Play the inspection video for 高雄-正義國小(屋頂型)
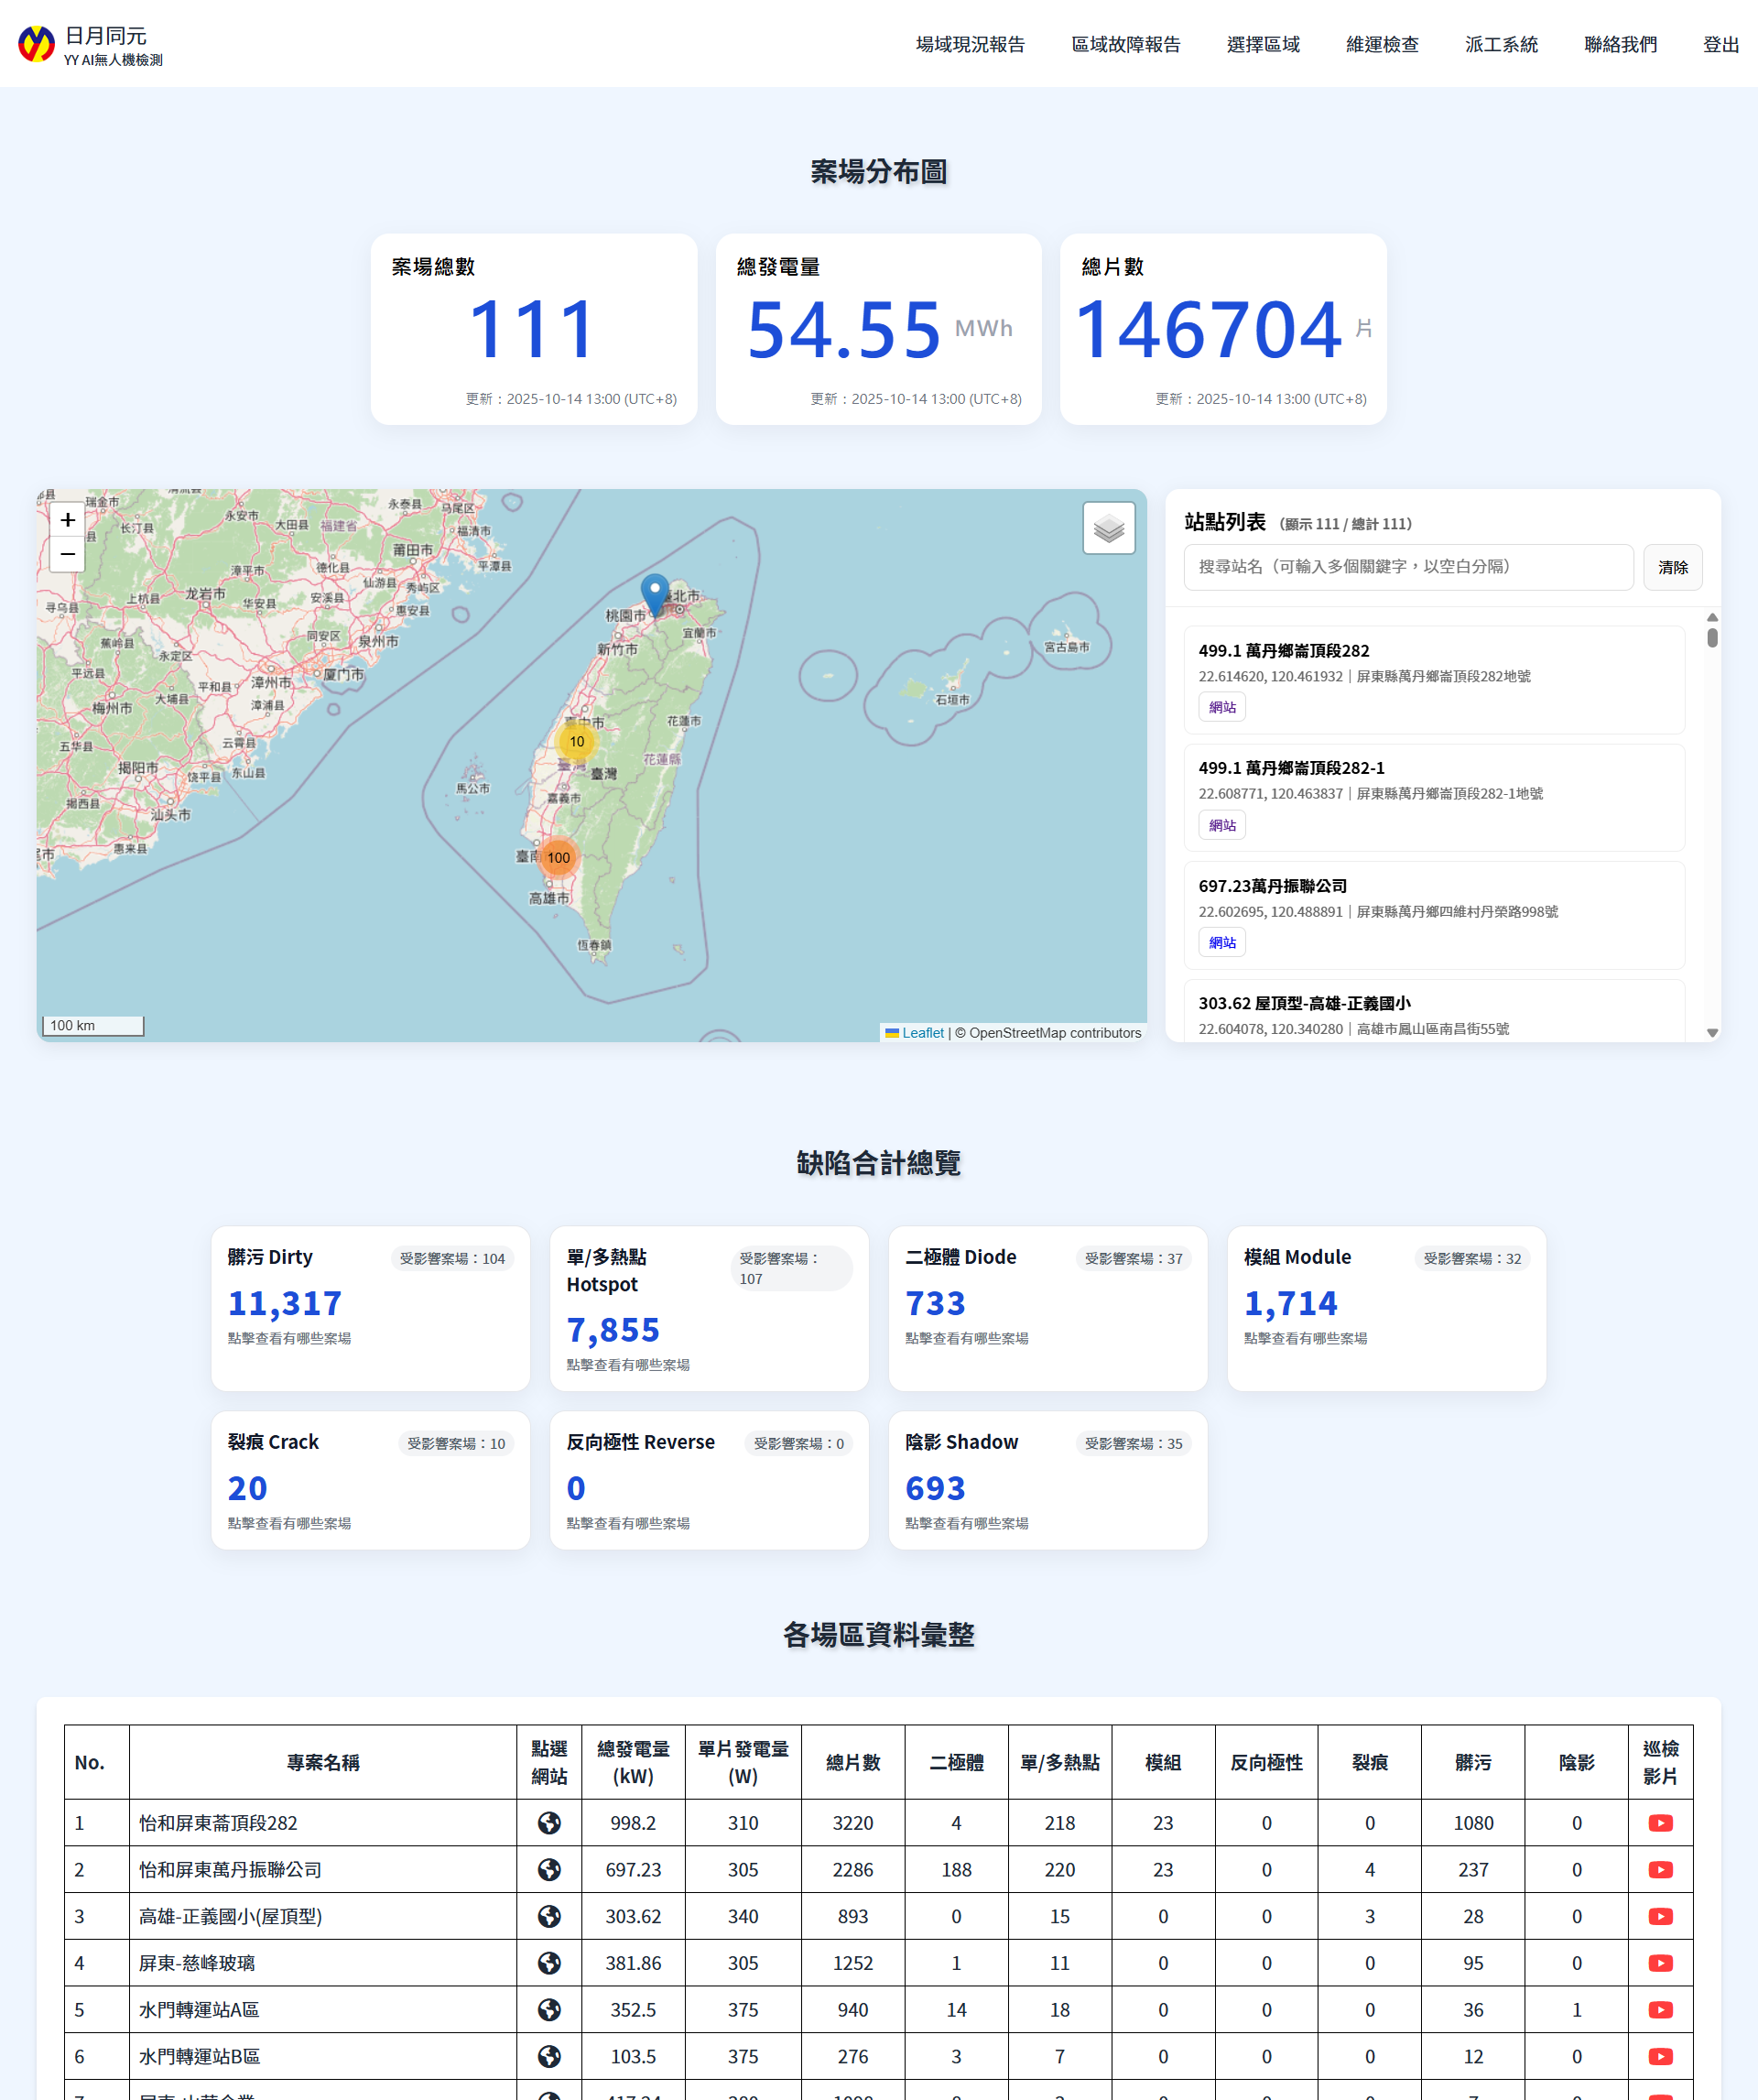This screenshot has height=2100, width=1758. (1661, 1917)
